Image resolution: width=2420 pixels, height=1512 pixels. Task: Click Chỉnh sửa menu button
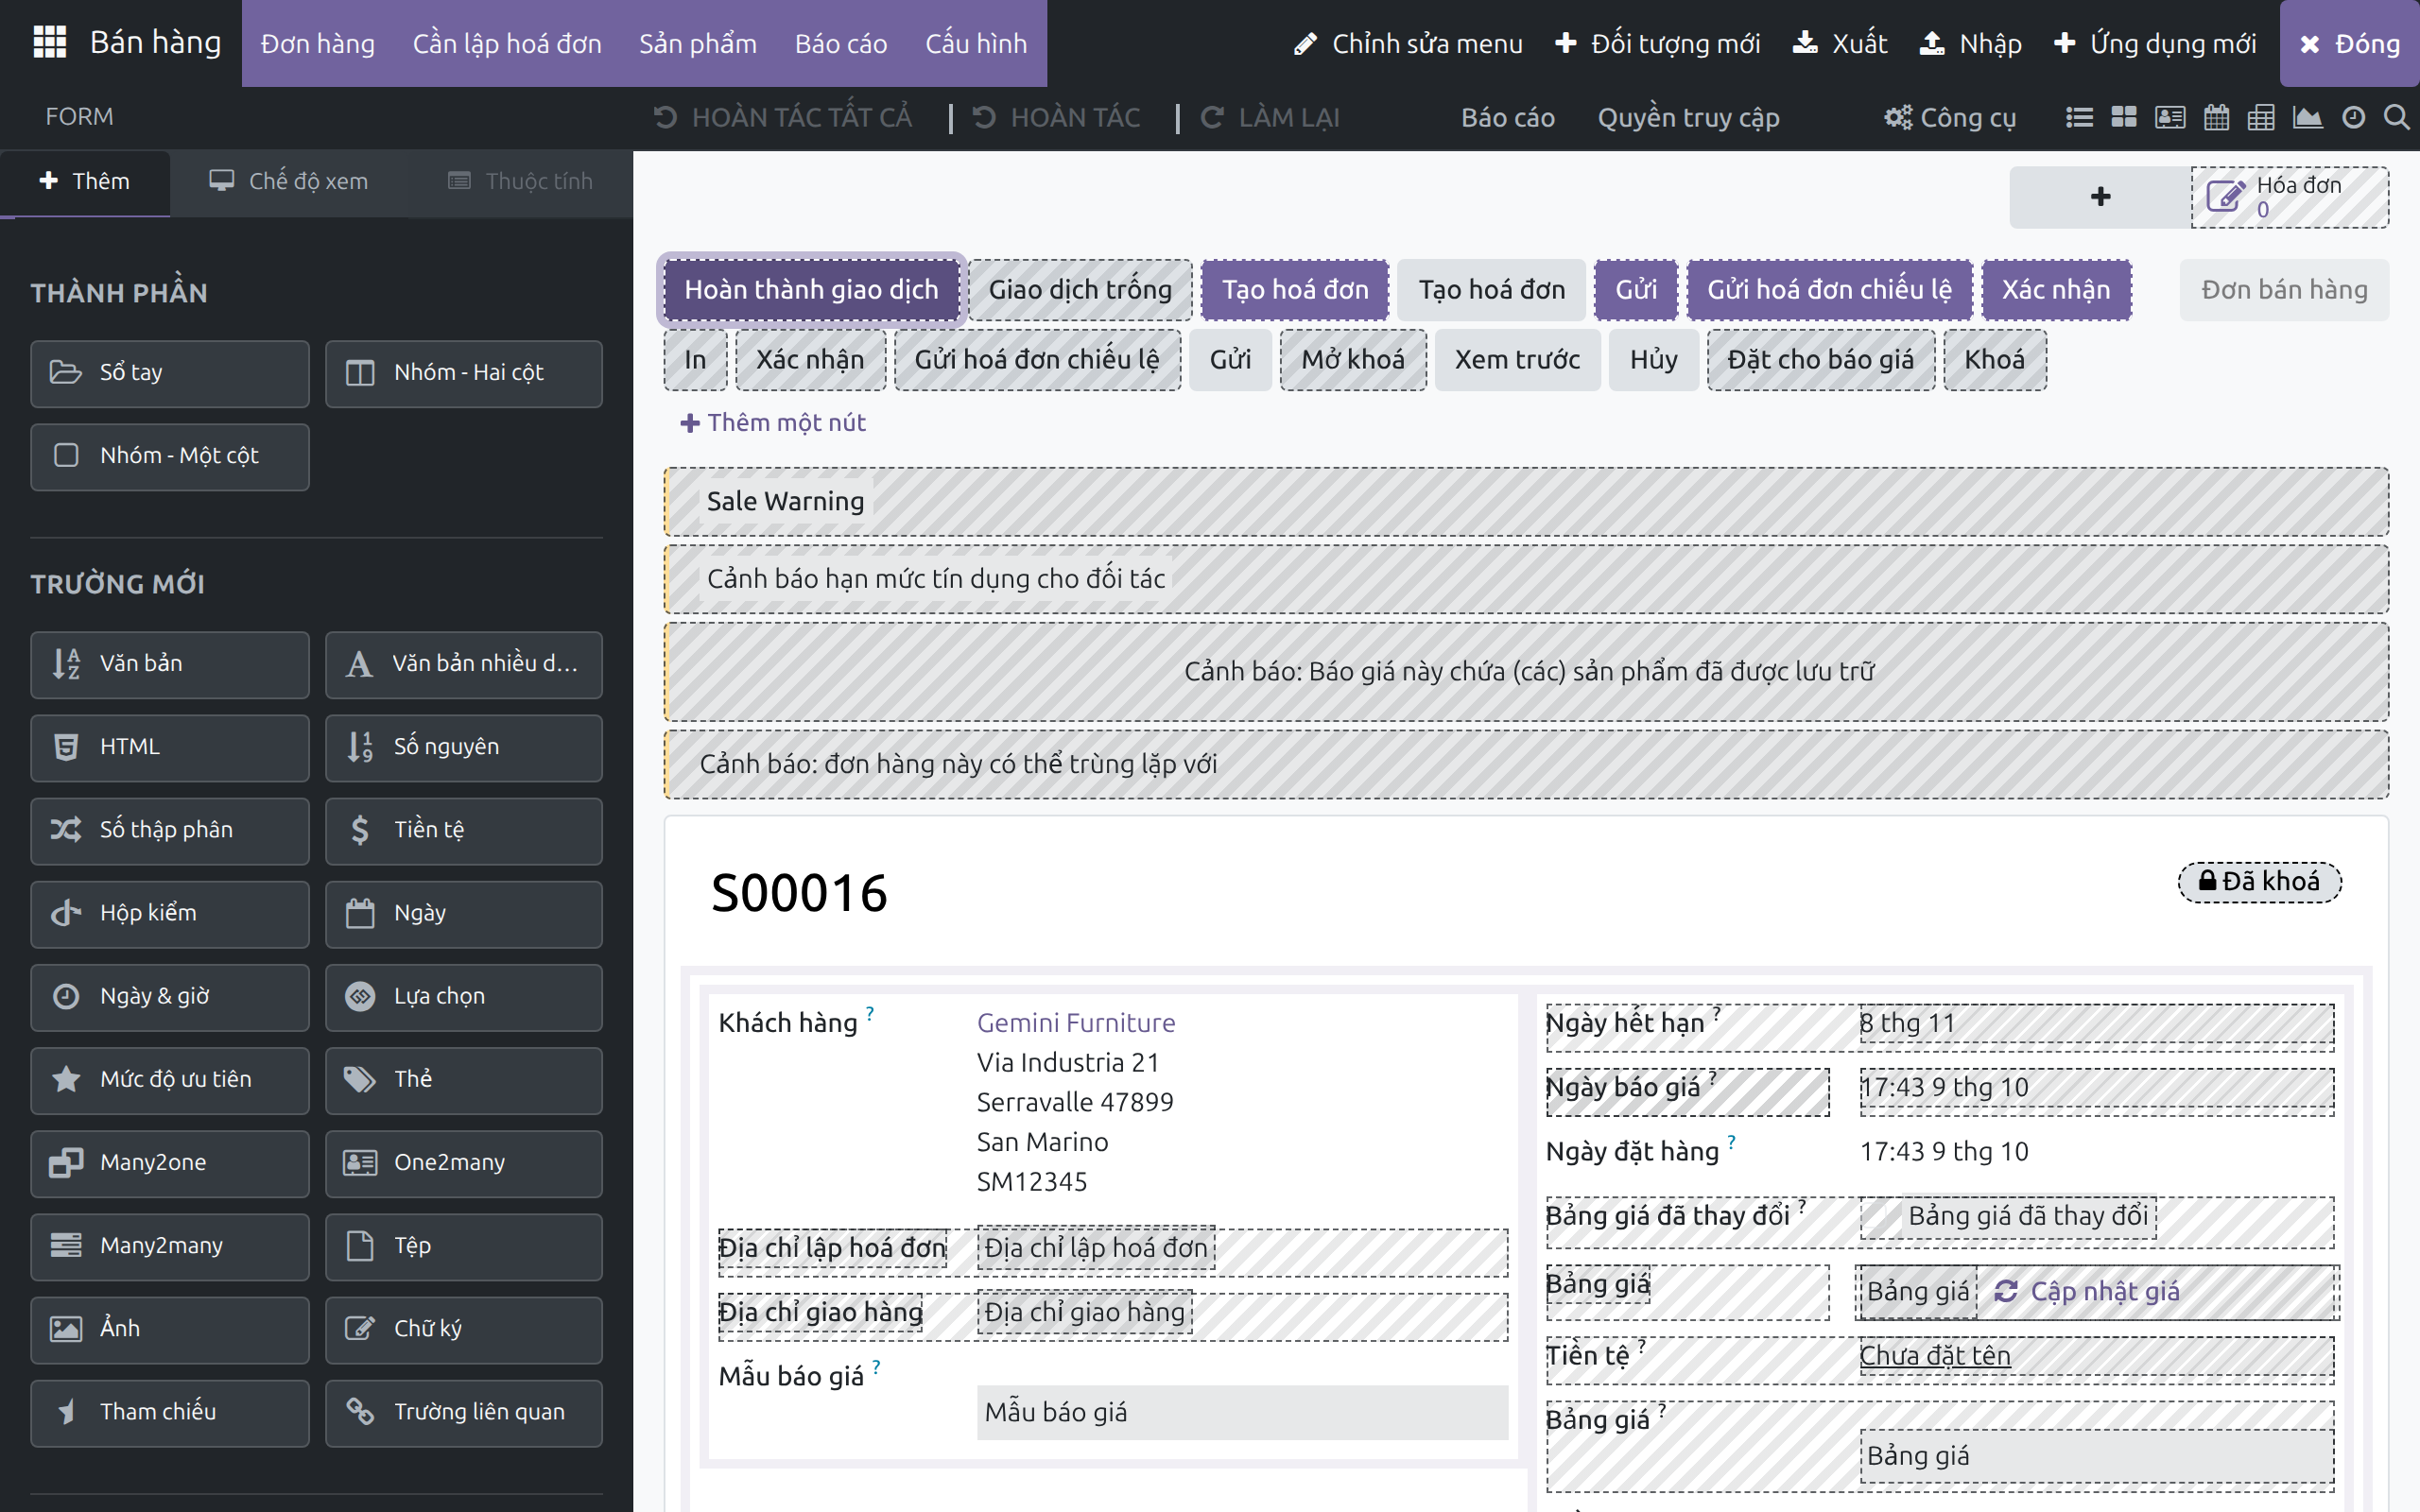click(1408, 43)
